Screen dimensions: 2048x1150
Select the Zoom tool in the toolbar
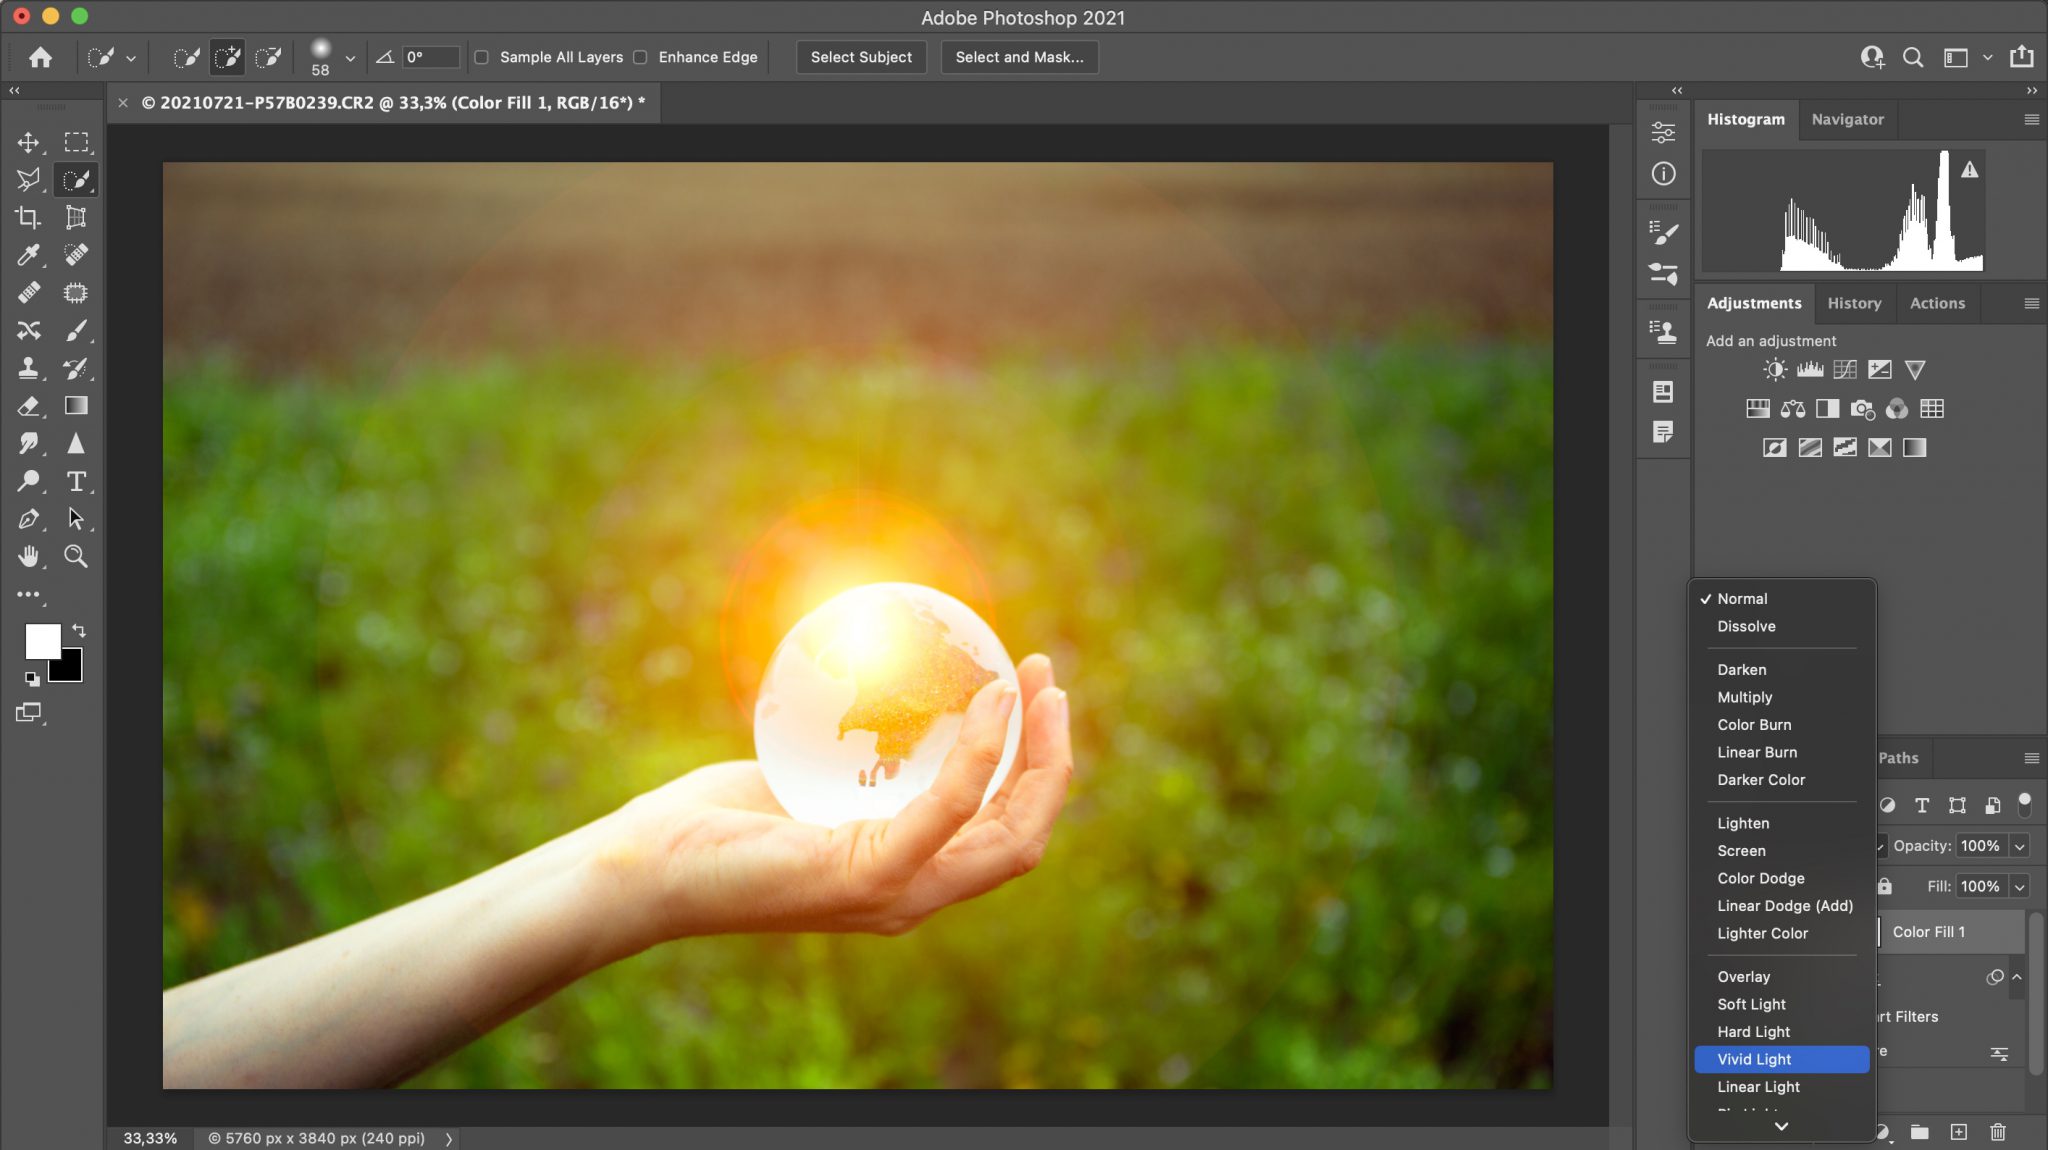75,557
